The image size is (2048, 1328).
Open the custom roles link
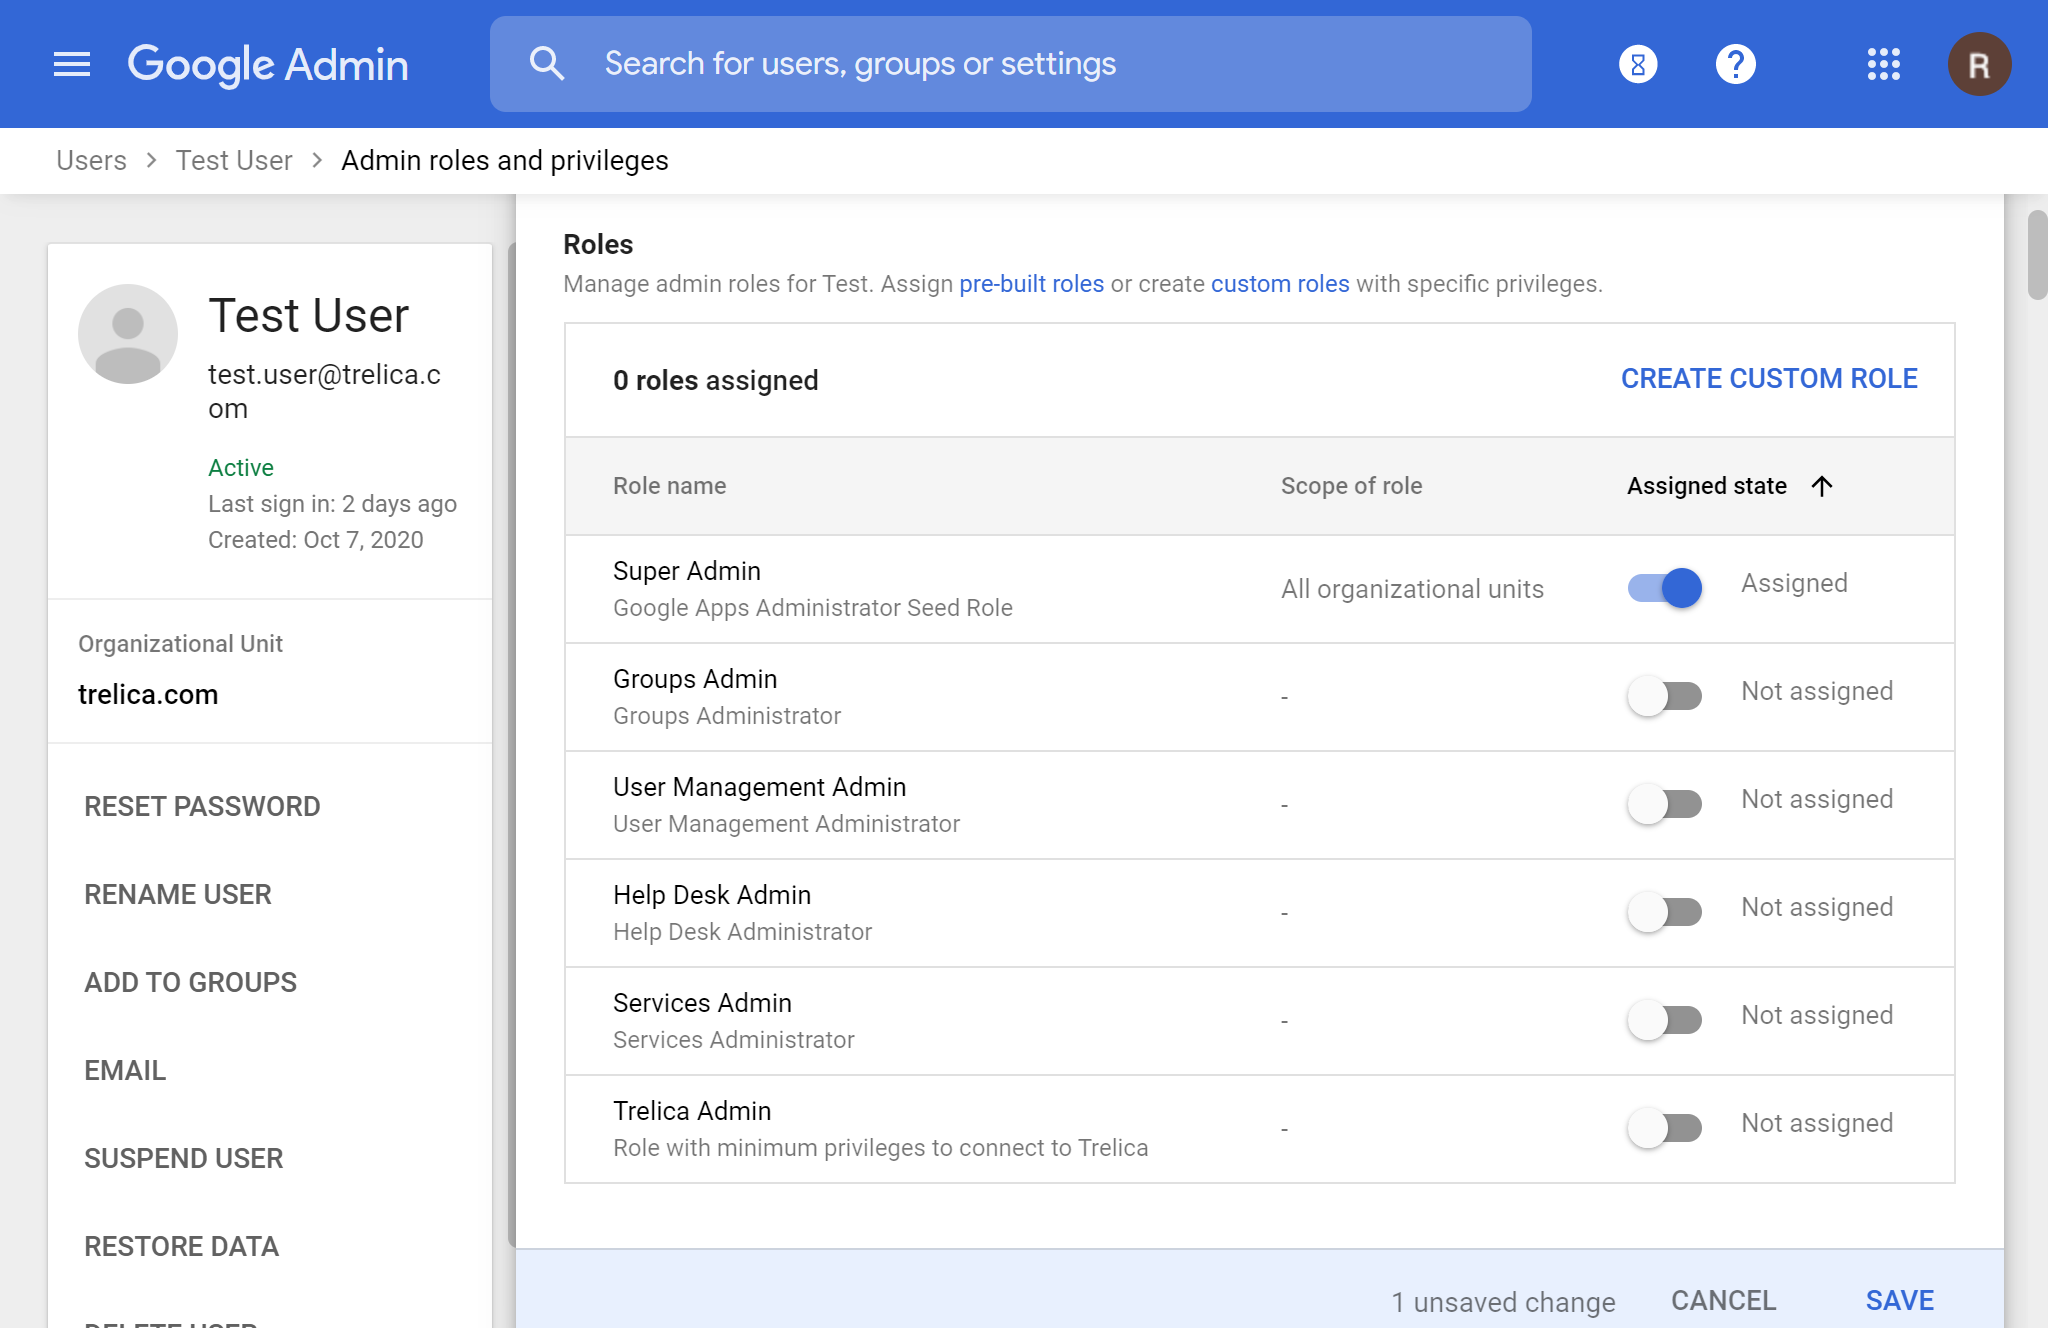click(x=1280, y=284)
